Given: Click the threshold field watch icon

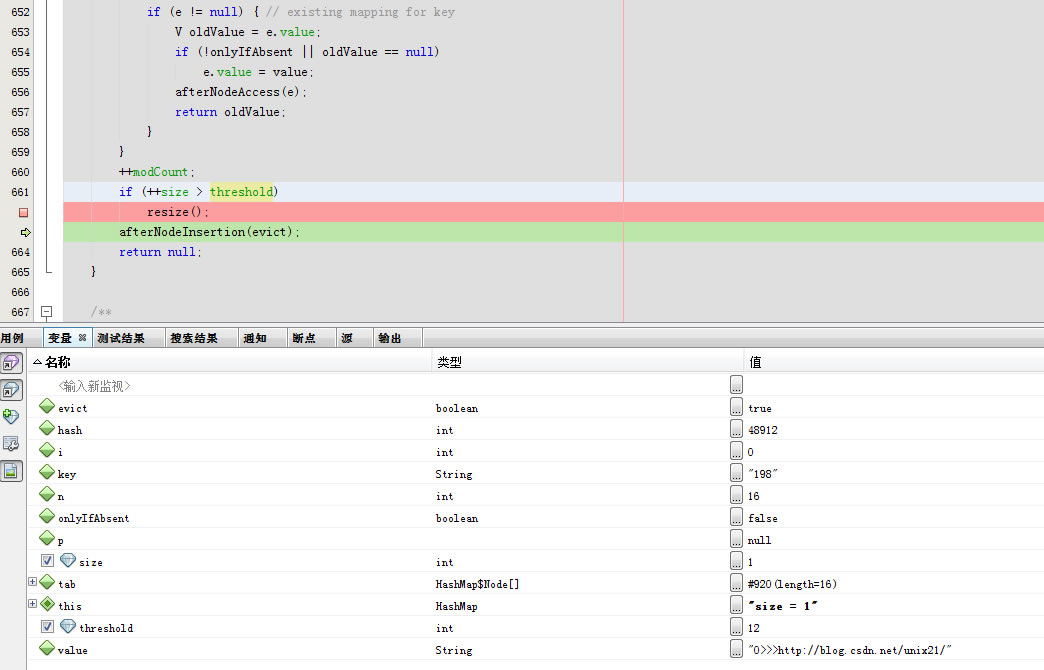Looking at the screenshot, I should (68, 626).
